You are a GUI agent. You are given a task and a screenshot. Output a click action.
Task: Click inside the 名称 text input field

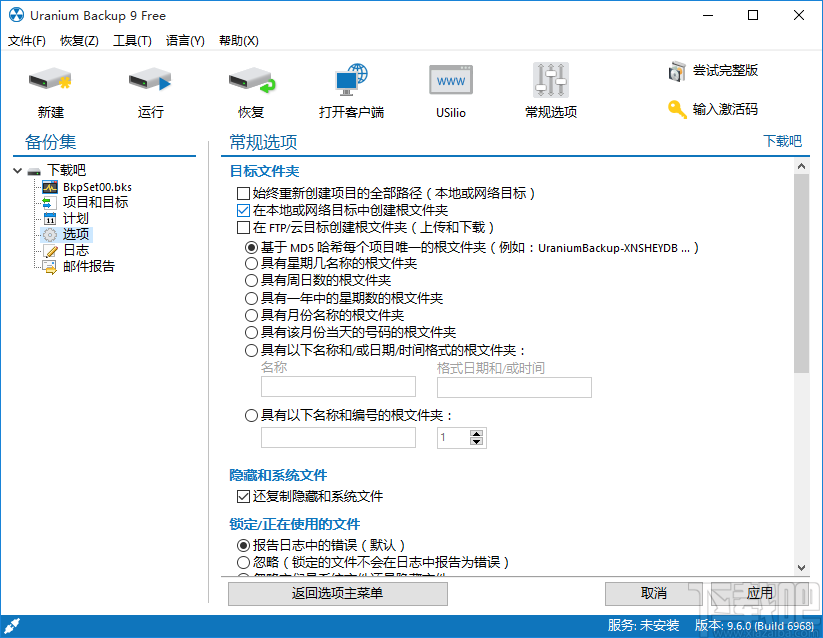[x=337, y=387]
